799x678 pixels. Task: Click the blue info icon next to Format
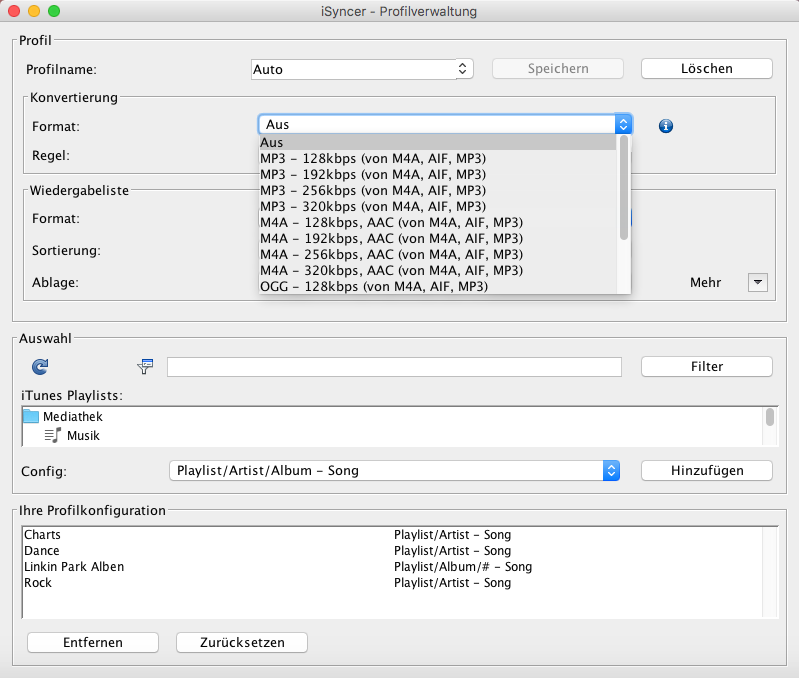click(x=665, y=126)
